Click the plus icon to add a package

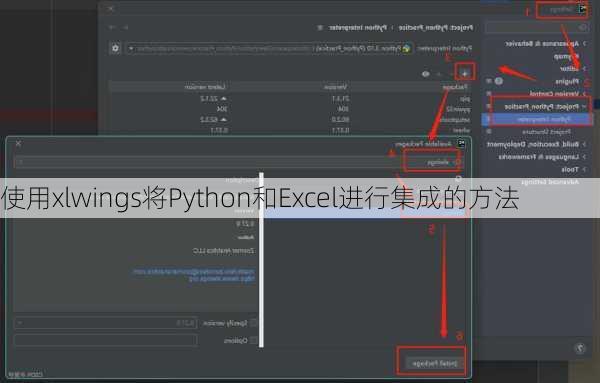(465, 73)
